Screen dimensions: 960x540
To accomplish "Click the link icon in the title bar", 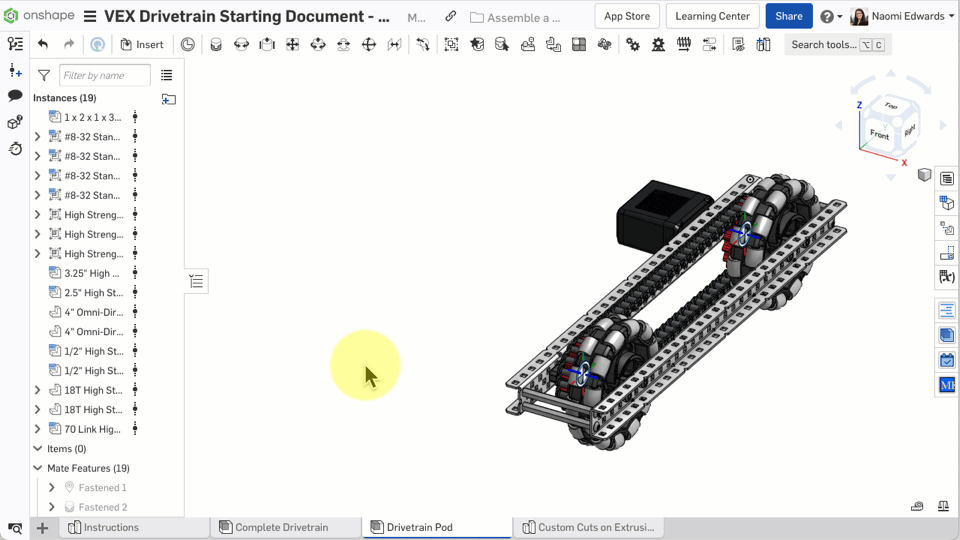I will click(x=451, y=16).
